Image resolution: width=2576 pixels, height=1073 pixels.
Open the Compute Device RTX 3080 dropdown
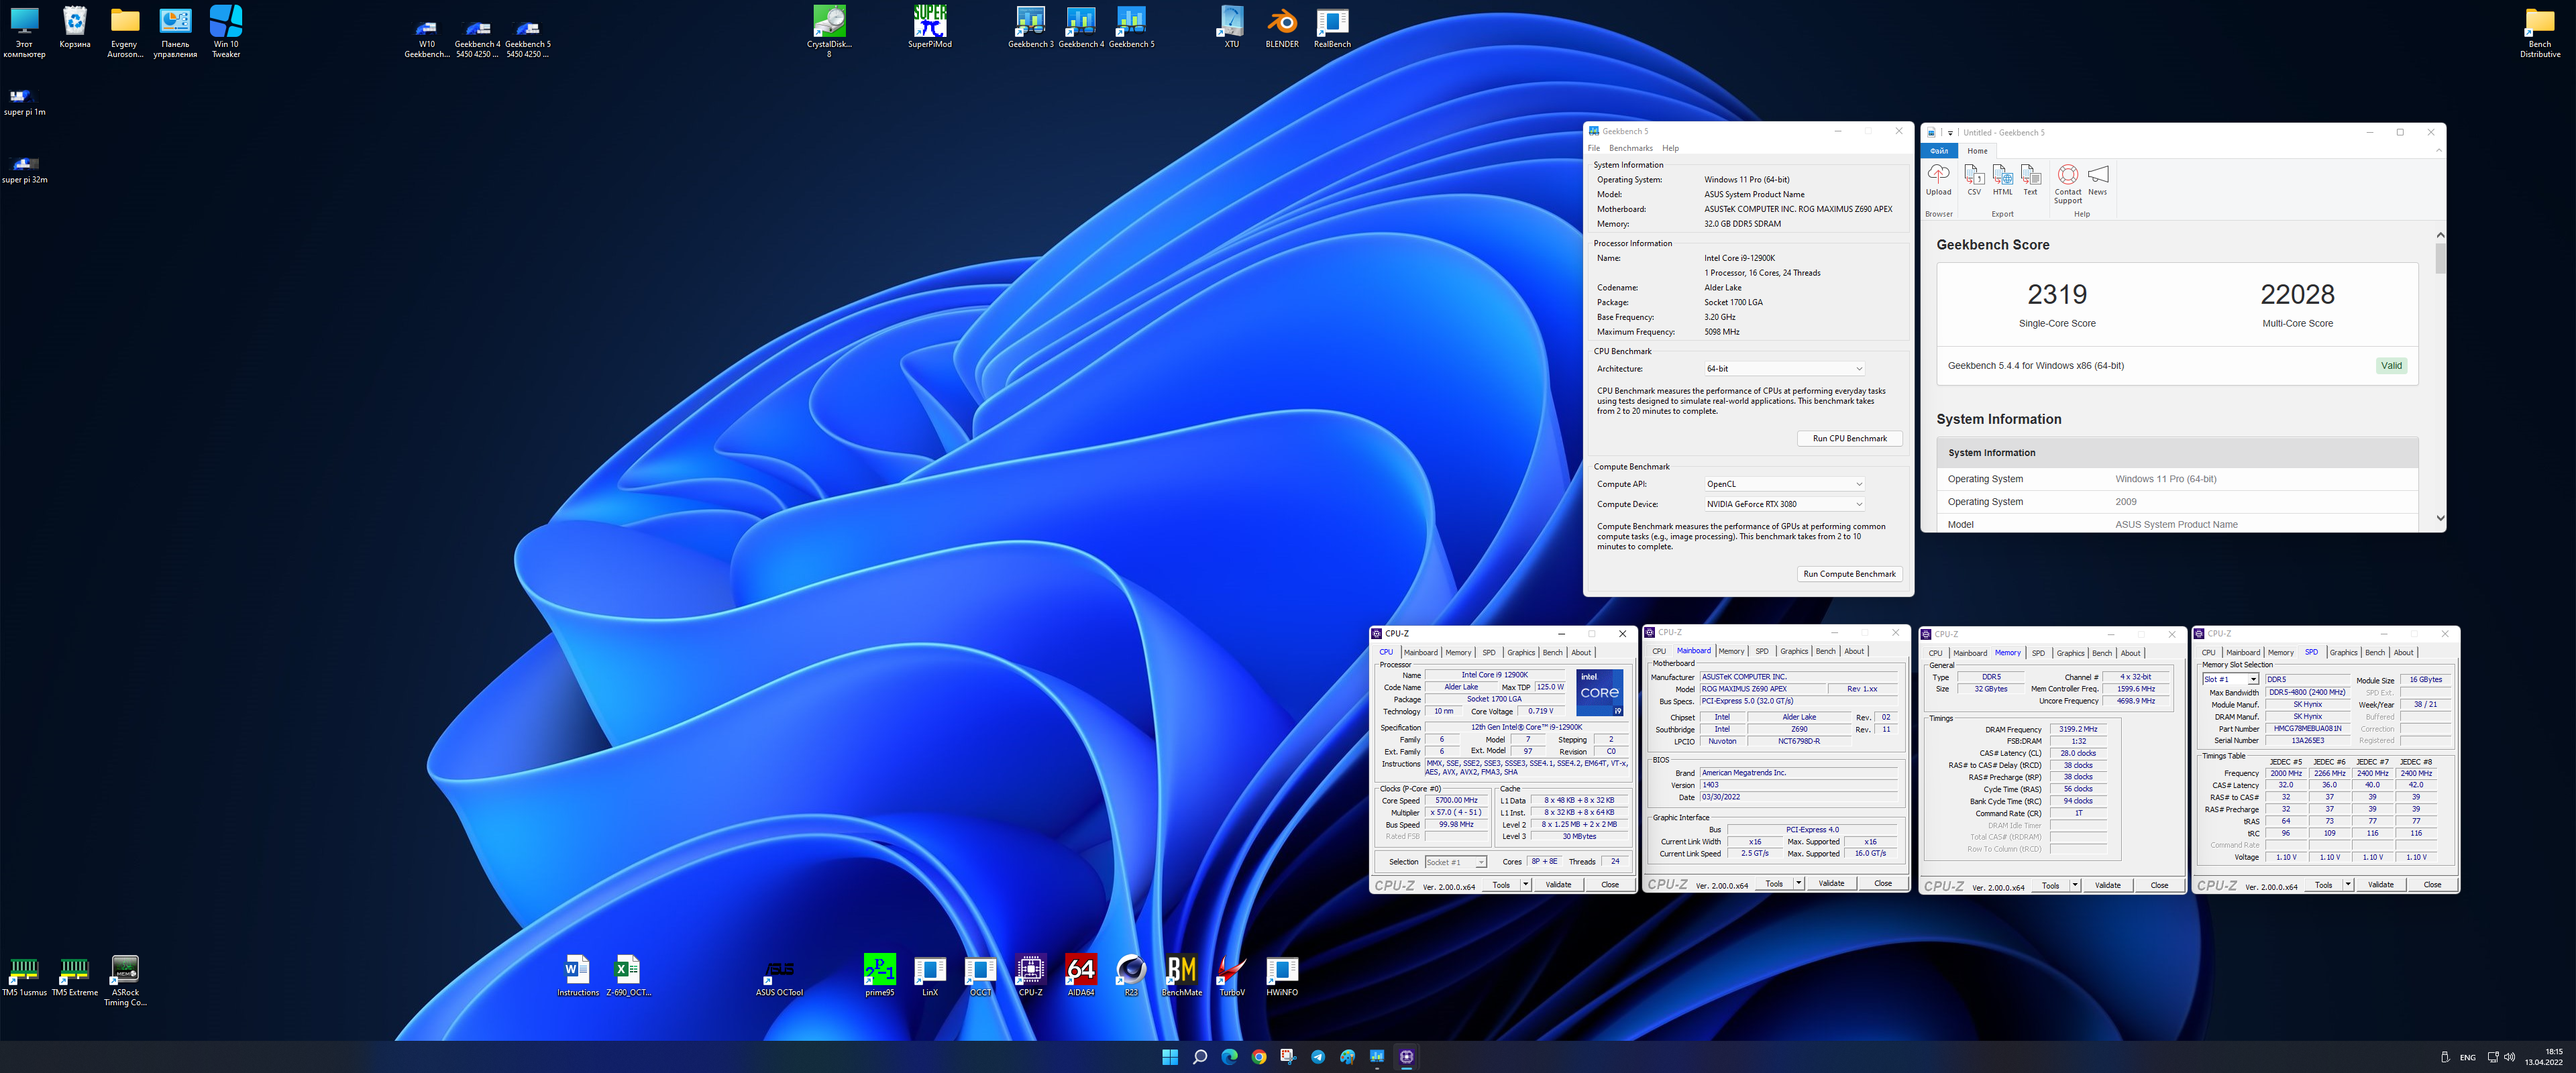pos(1784,504)
